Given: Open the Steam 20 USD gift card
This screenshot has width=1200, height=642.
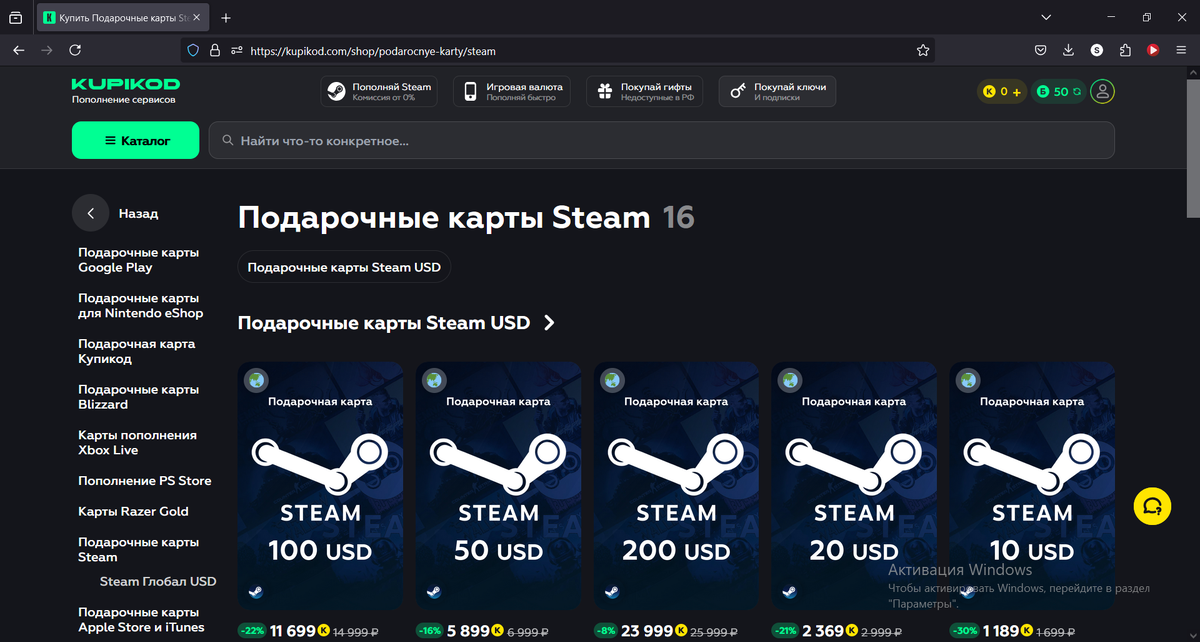Looking at the screenshot, I should tap(854, 486).
